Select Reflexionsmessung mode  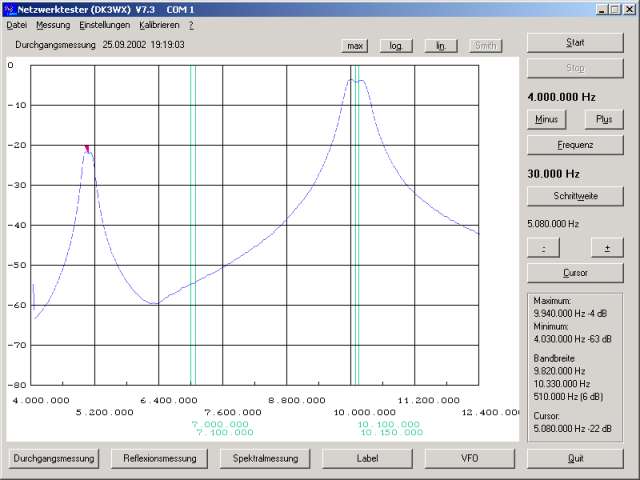coord(160,459)
